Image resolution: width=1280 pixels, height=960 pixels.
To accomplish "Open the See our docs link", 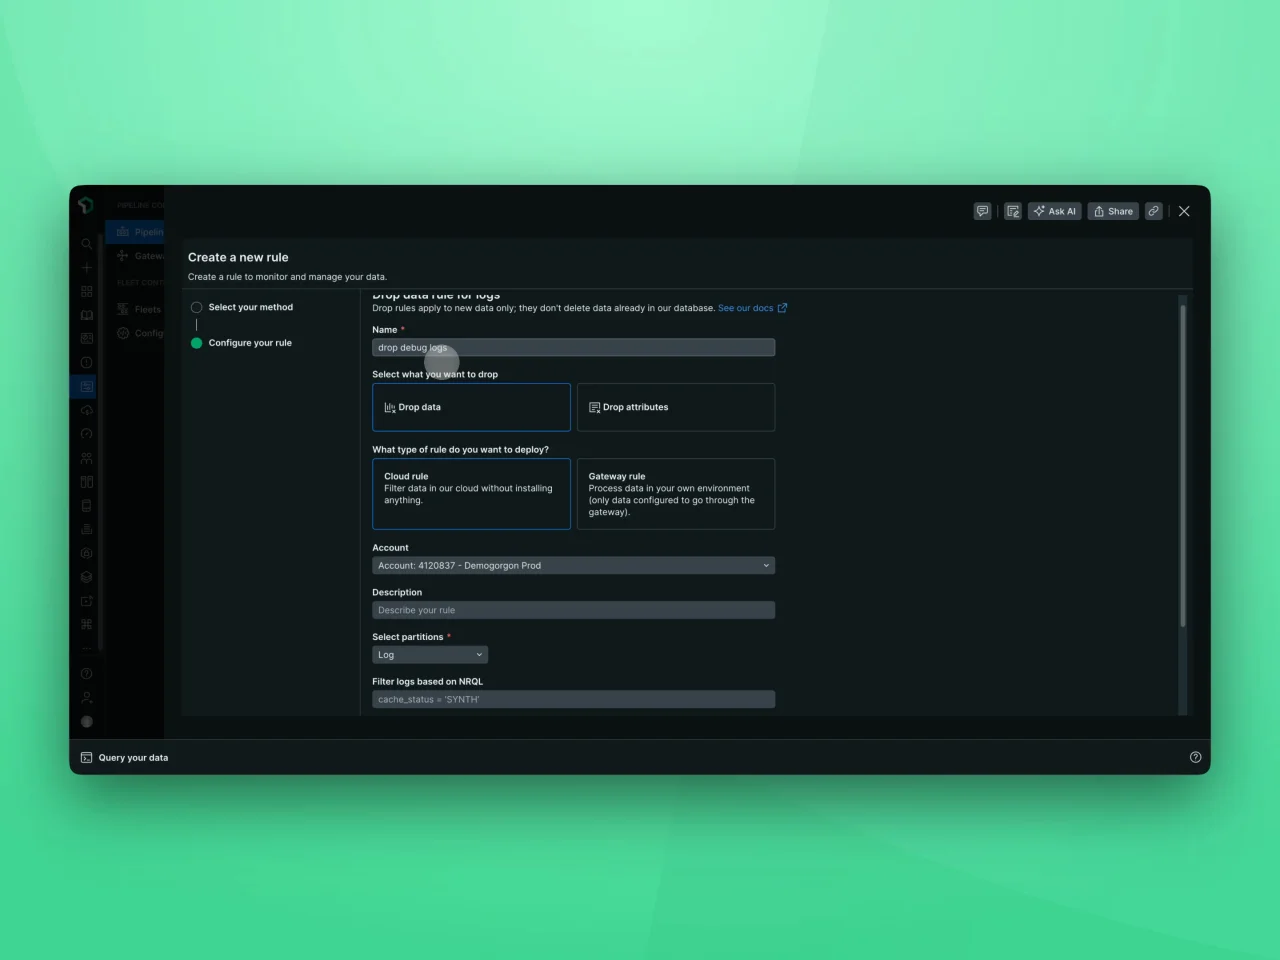I will click(x=745, y=308).
